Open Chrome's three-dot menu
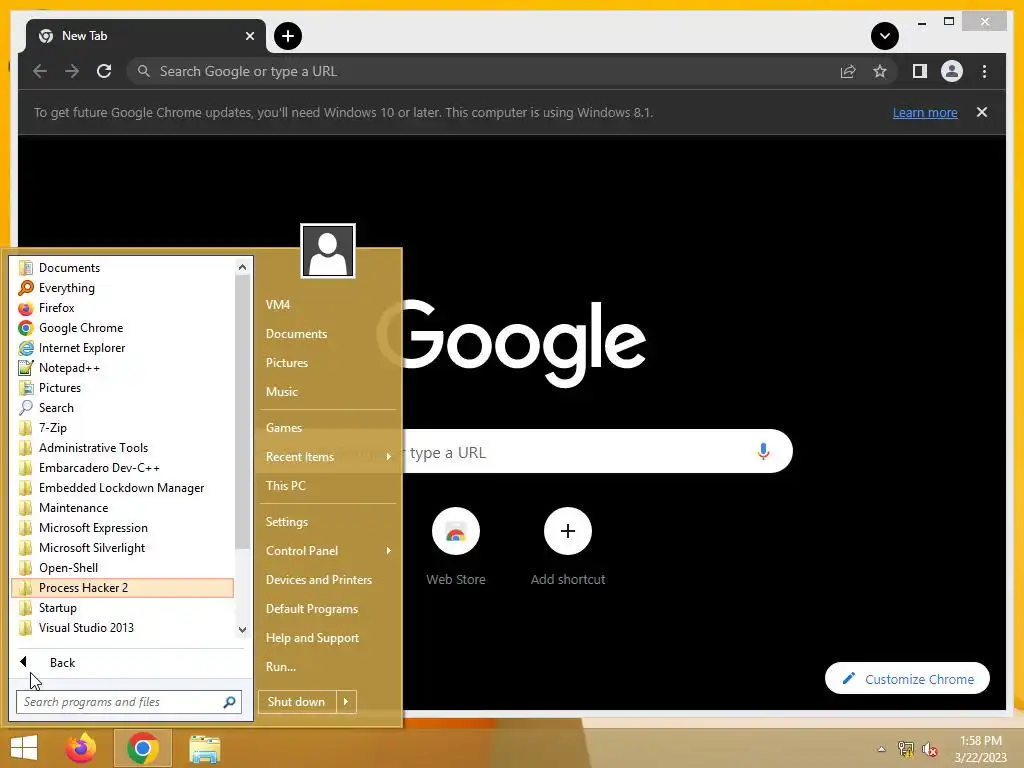Image resolution: width=1024 pixels, height=768 pixels. point(984,71)
